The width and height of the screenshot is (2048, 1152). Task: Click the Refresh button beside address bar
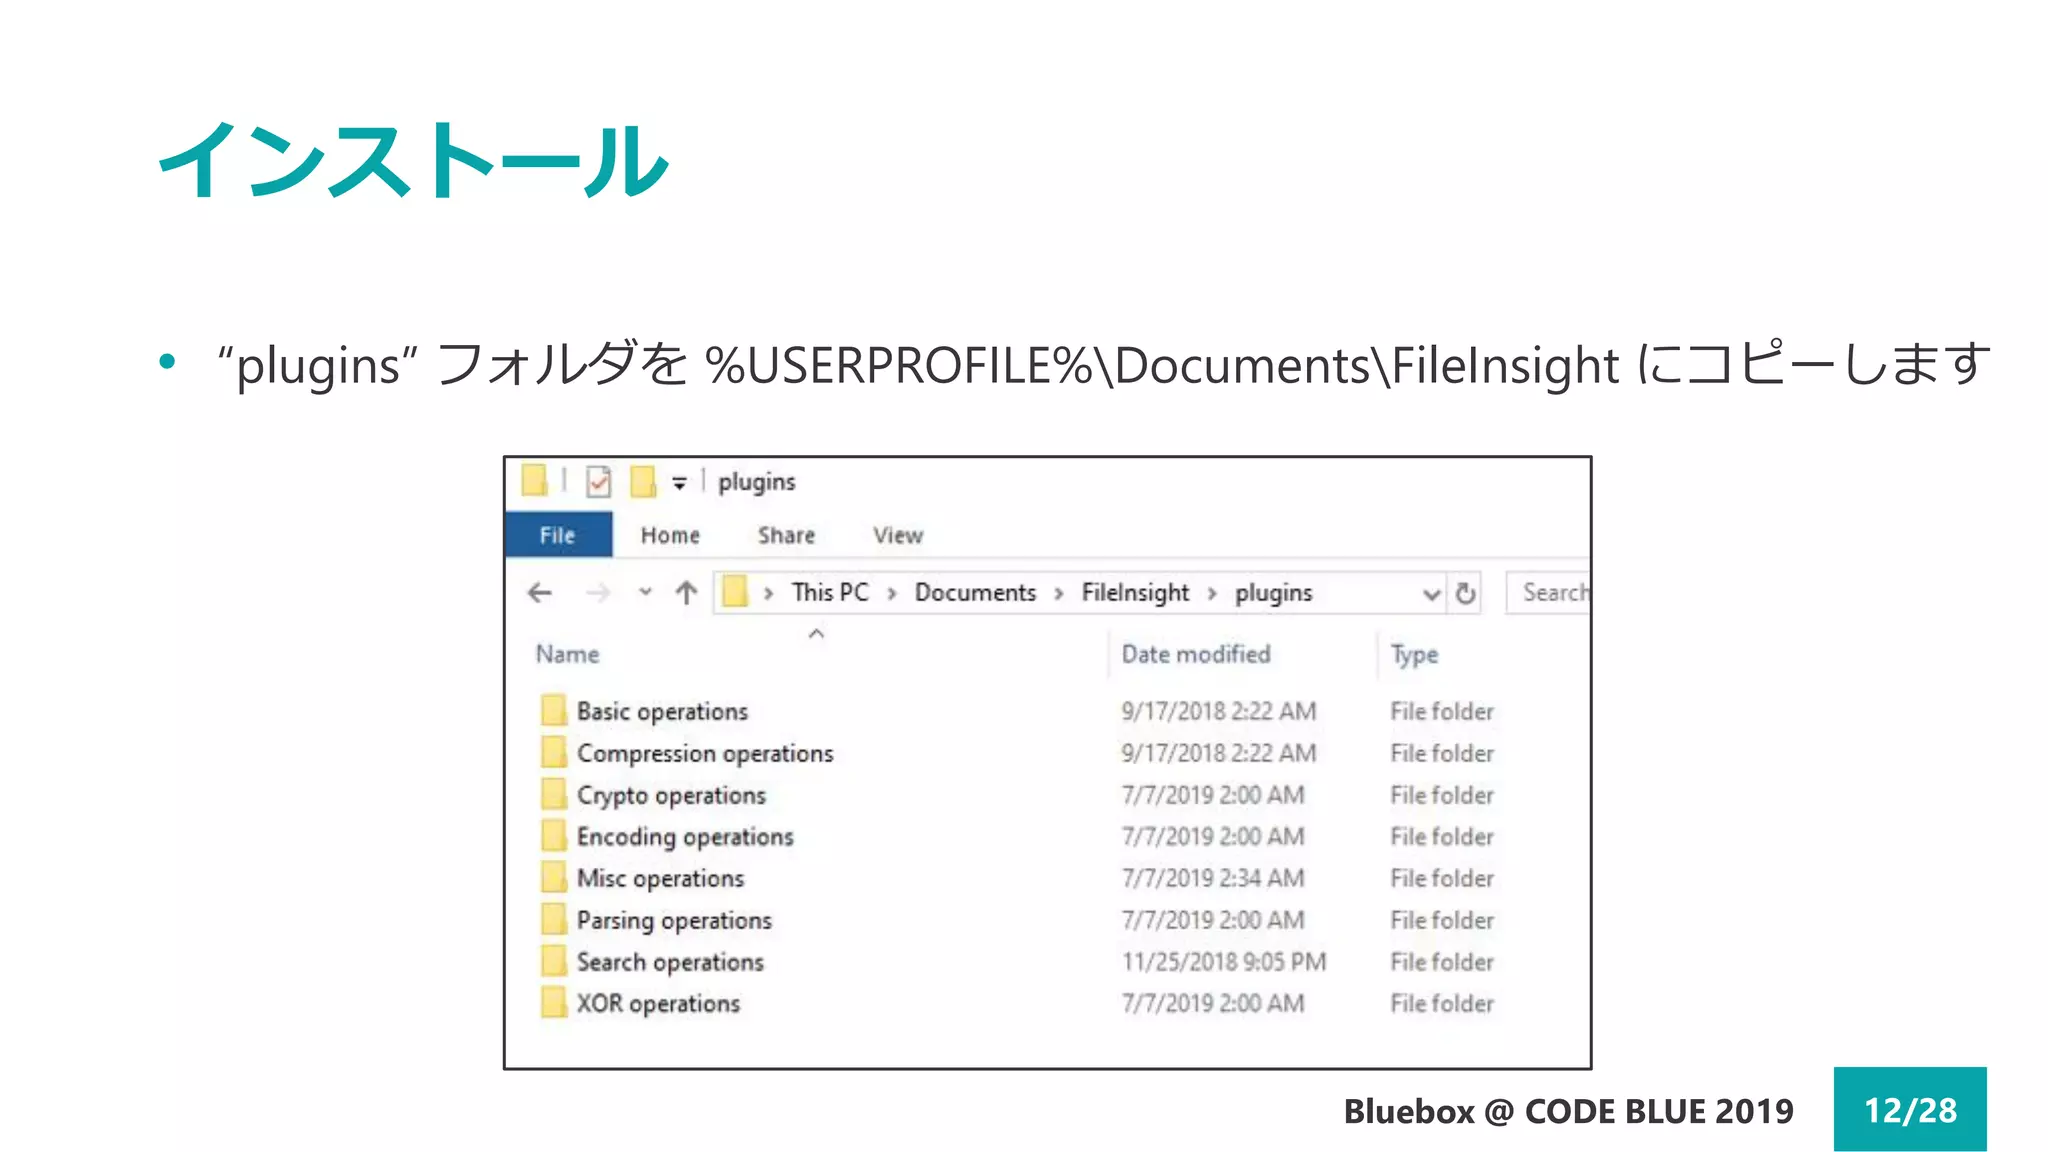tap(1465, 593)
